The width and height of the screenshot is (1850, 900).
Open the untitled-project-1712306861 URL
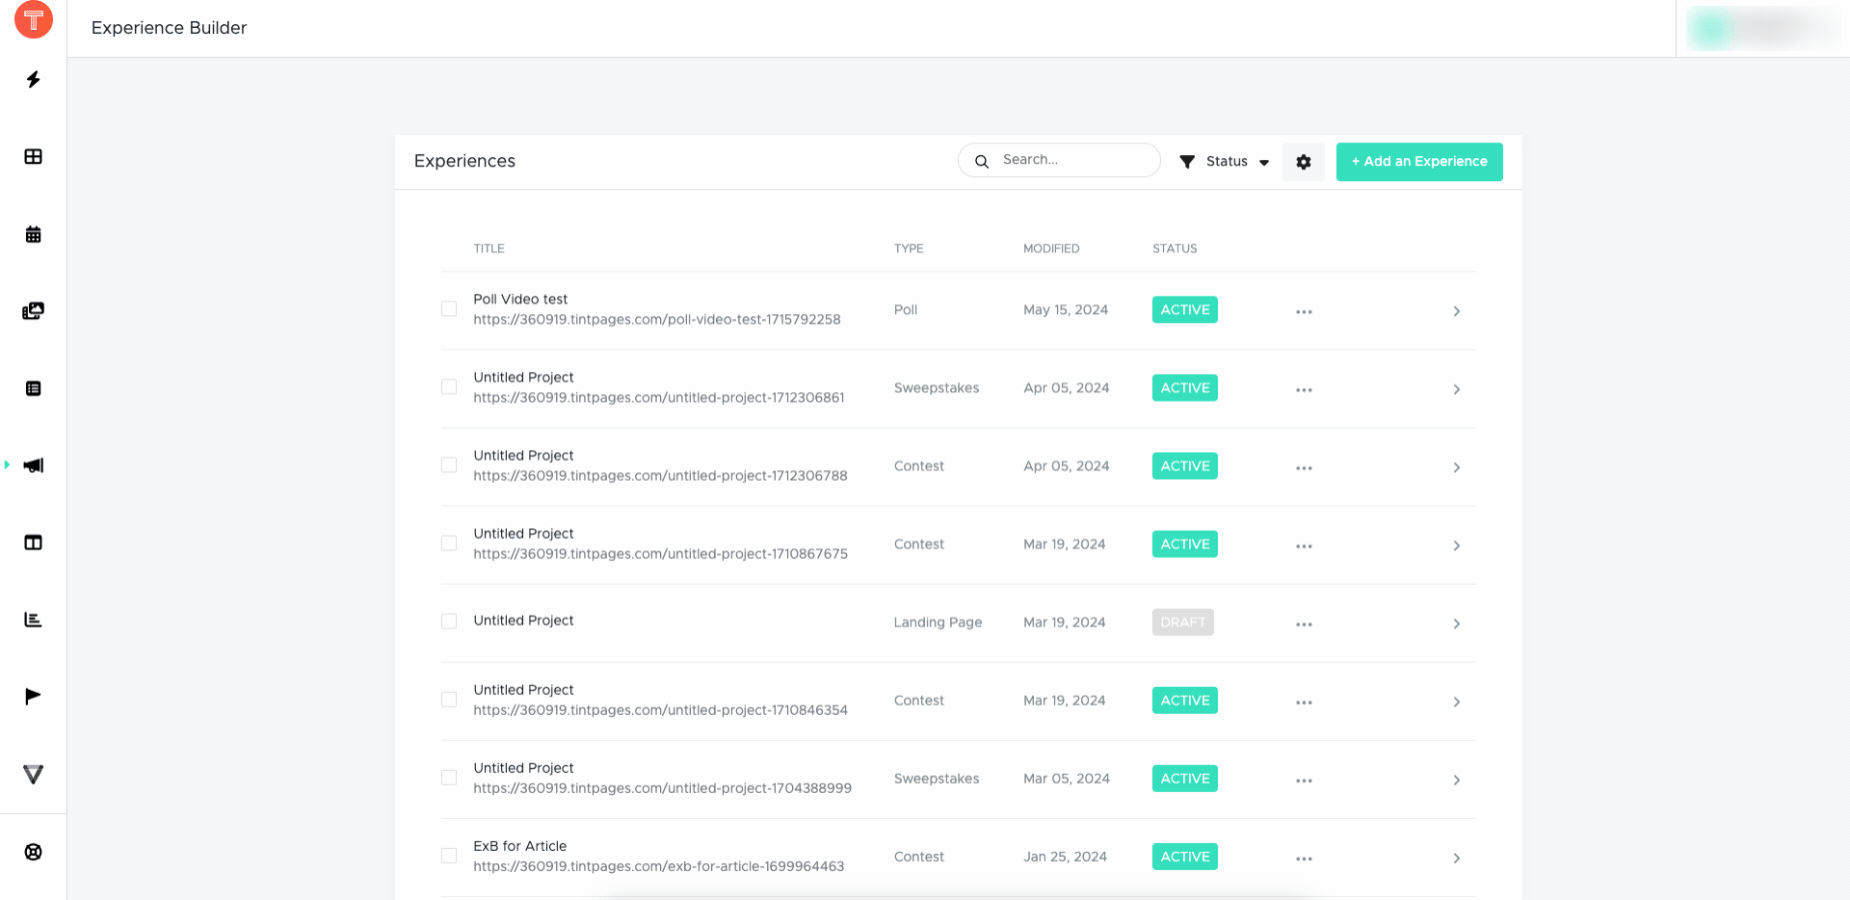pyautogui.click(x=659, y=398)
